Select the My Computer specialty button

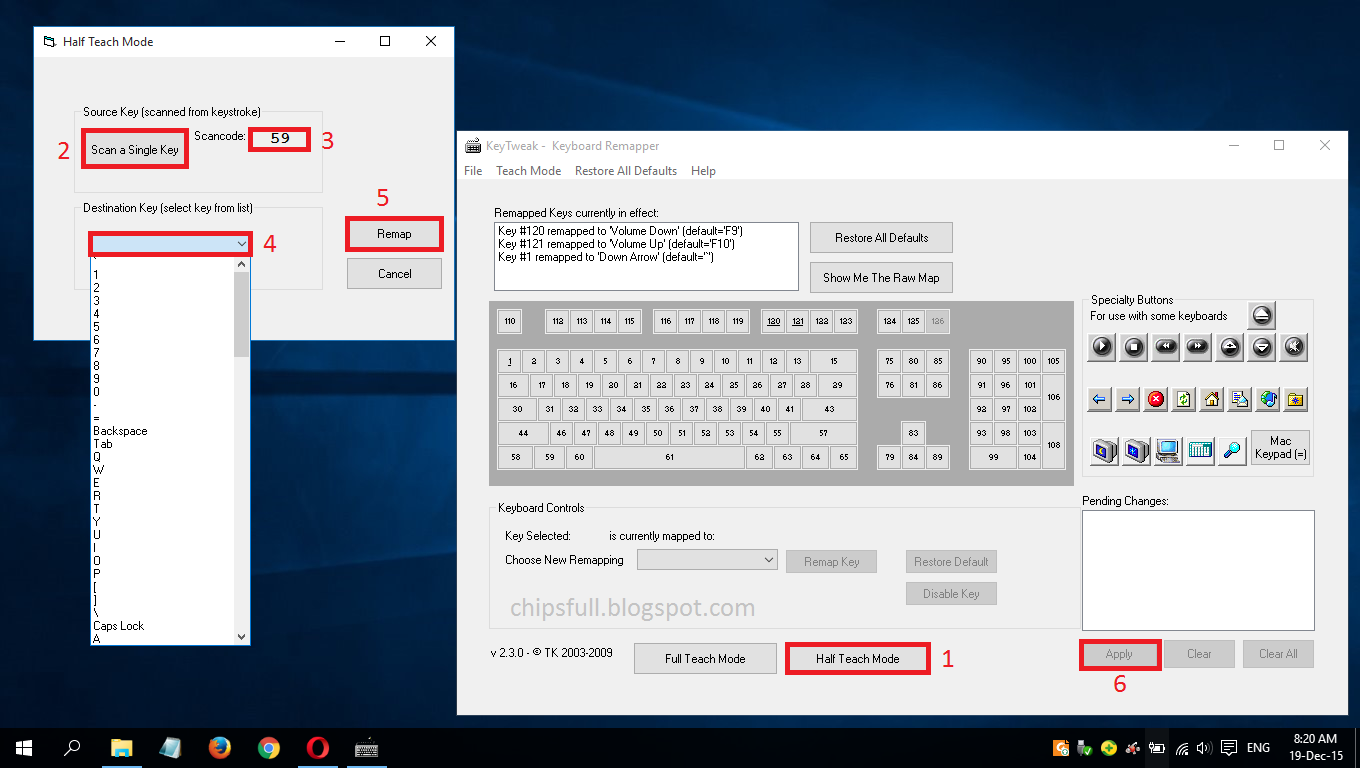(x=1168, y=450)
